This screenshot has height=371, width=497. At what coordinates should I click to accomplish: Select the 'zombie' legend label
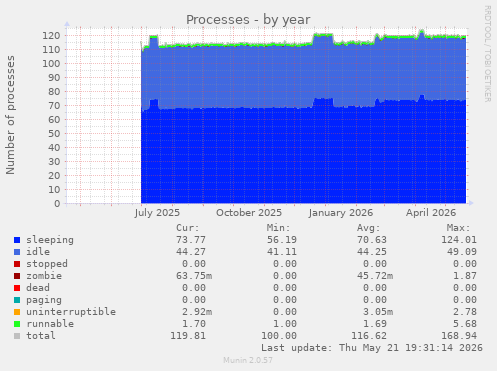point(44,276)
